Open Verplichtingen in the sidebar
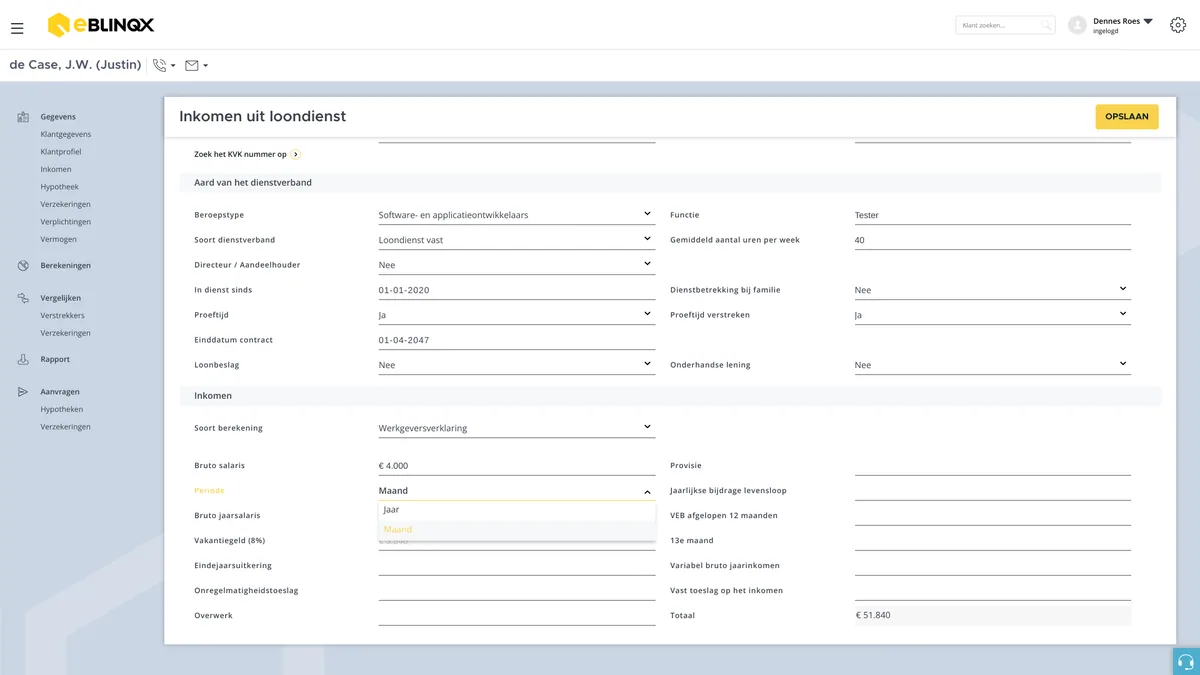Image resolution: width=1200 pixels, height=675 pixels. coord(66,222)
